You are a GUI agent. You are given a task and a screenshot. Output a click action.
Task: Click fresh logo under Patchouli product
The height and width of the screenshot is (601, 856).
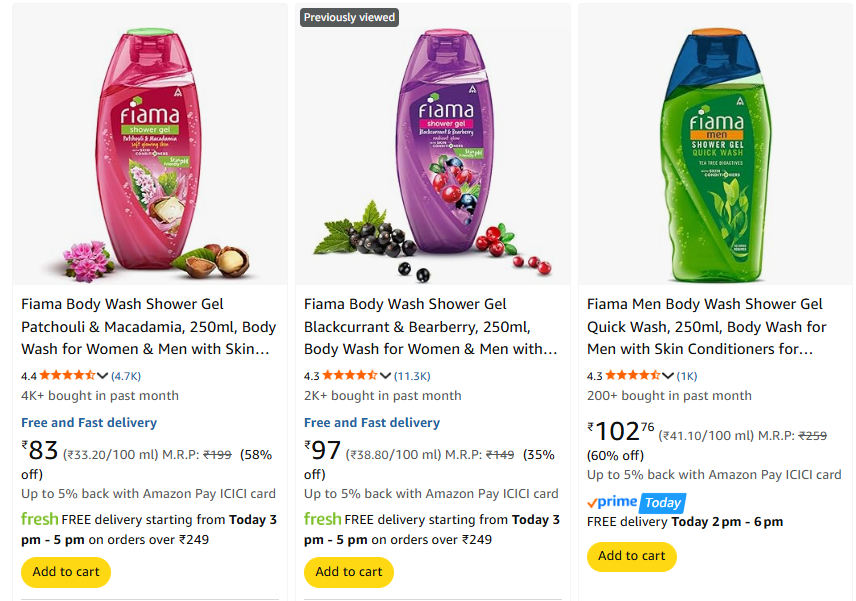40,519
